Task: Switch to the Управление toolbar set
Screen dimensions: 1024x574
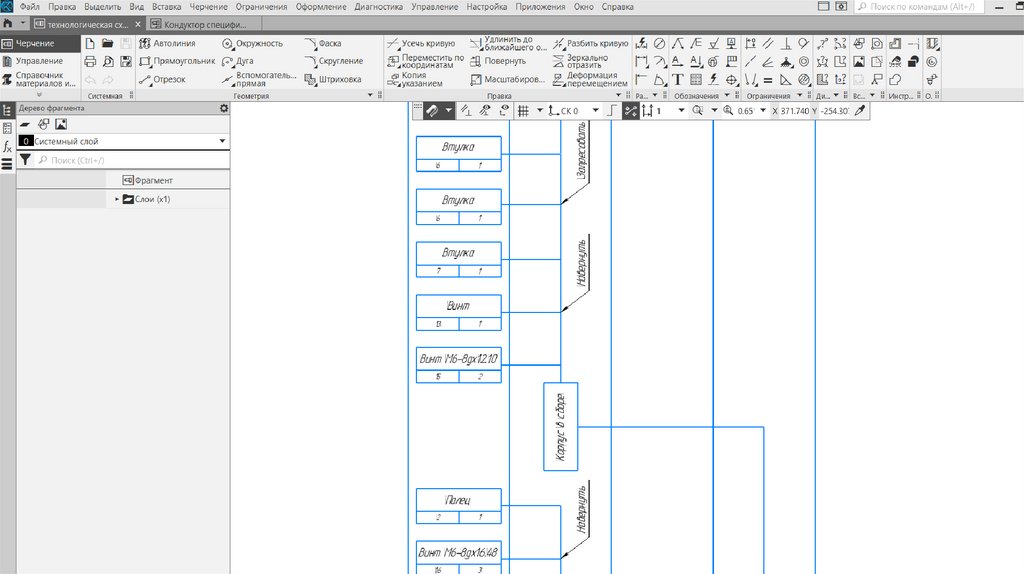Action: (38, 61)
